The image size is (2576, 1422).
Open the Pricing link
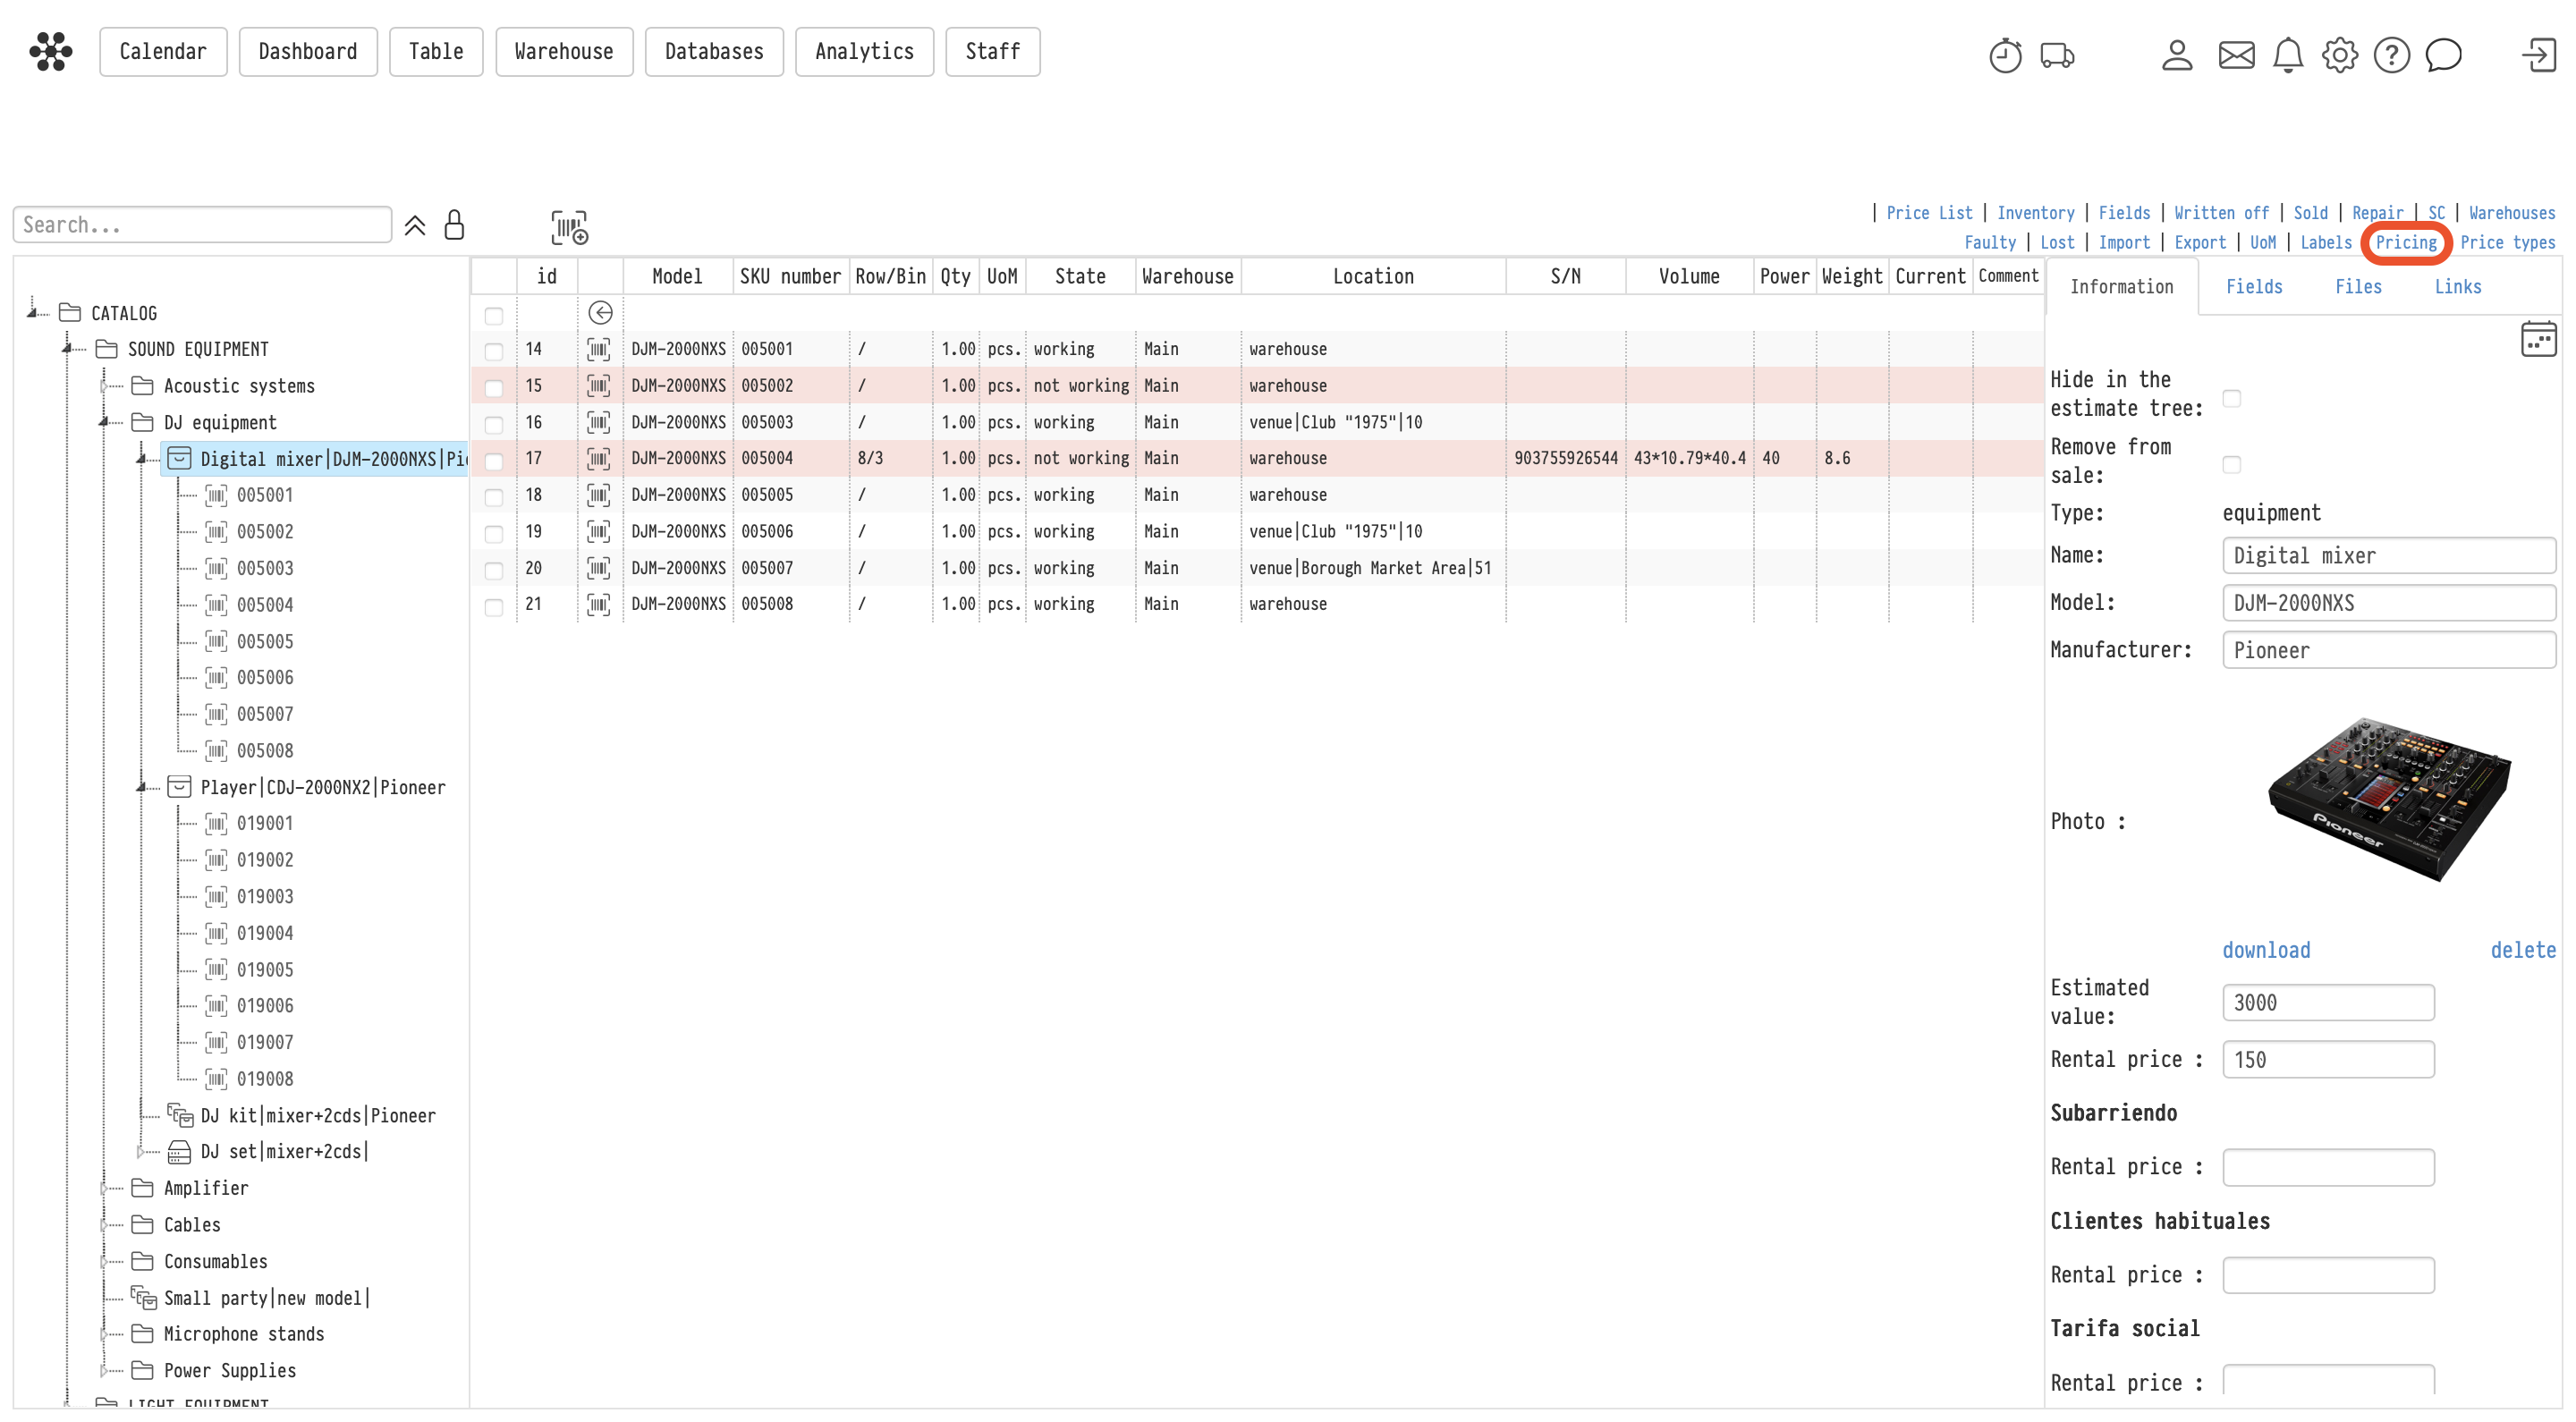point(2405,242)
